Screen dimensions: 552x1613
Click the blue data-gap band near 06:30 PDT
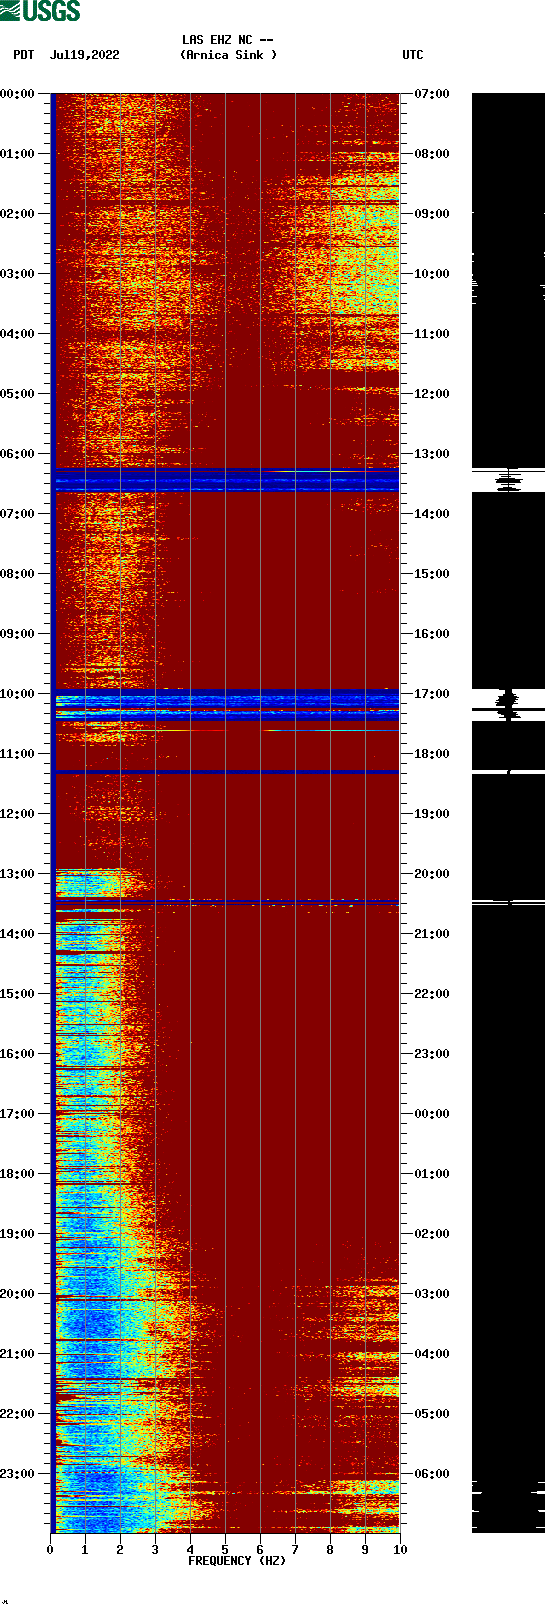click(x=227, y=479)
